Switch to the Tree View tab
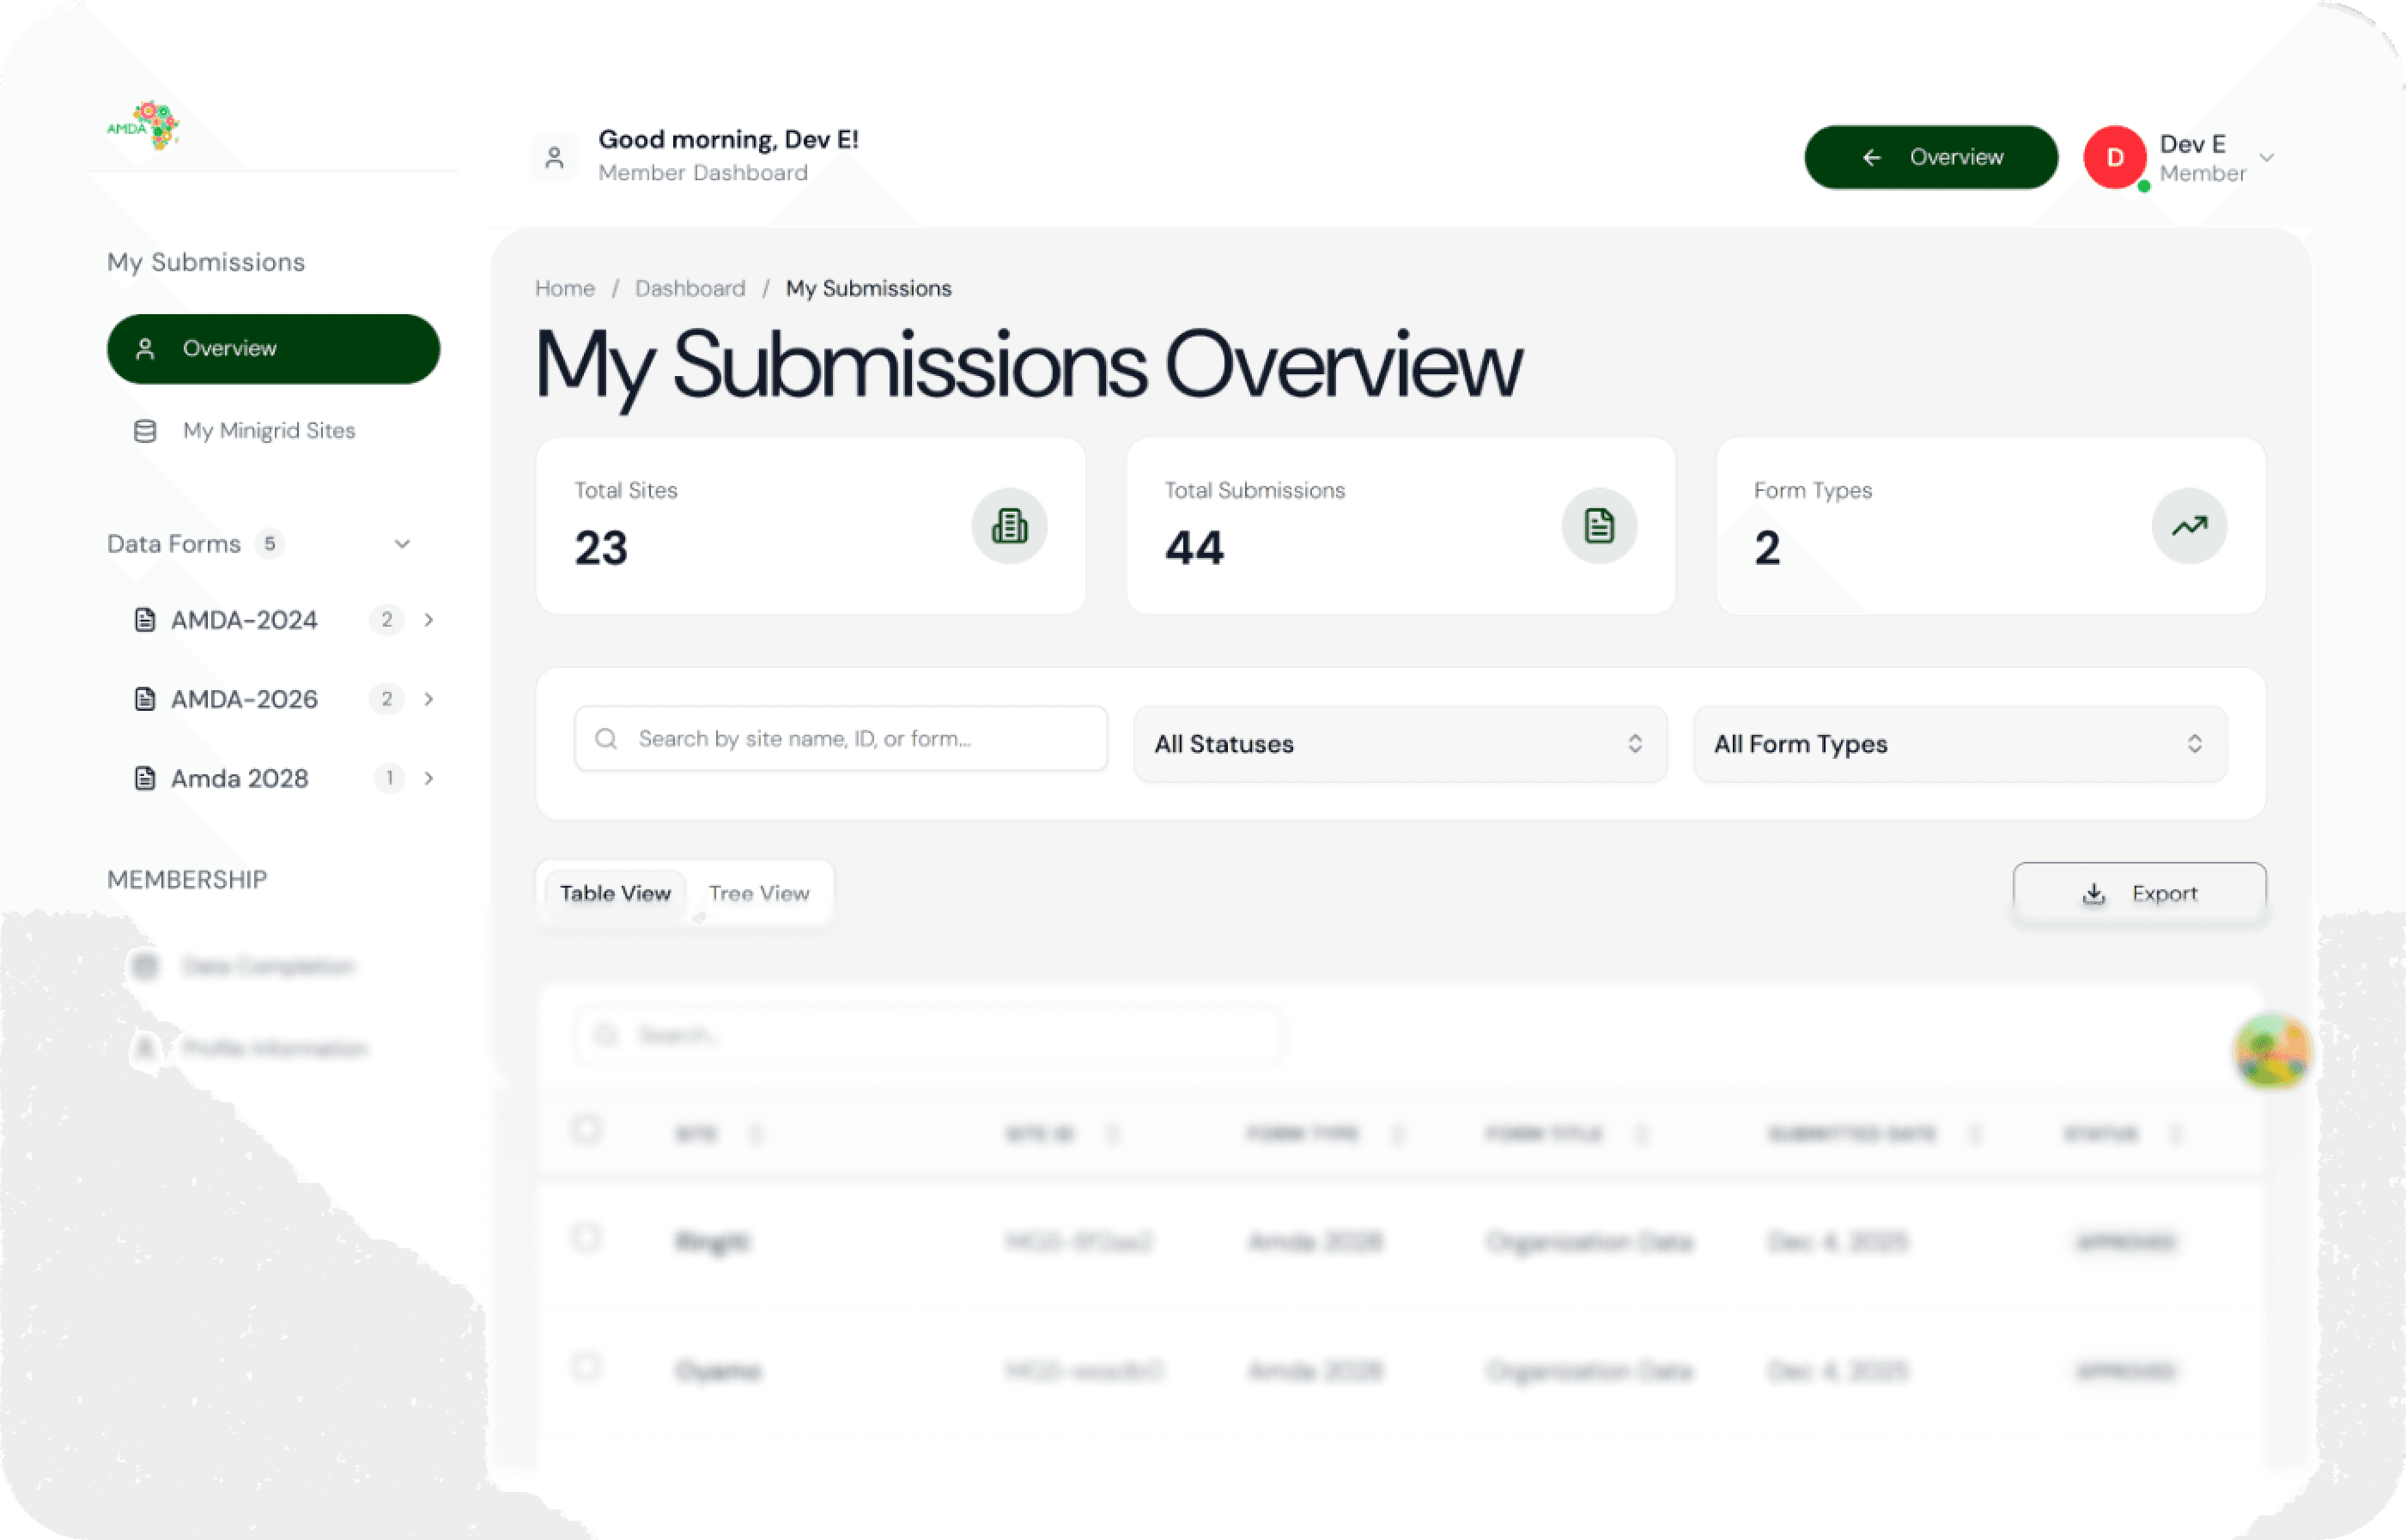 [758, 893]
